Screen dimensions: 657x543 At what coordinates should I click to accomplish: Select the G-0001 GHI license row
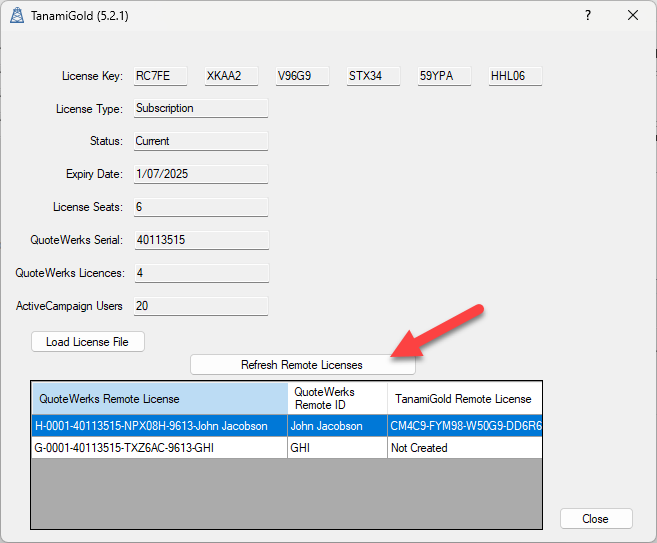point(158,448)
